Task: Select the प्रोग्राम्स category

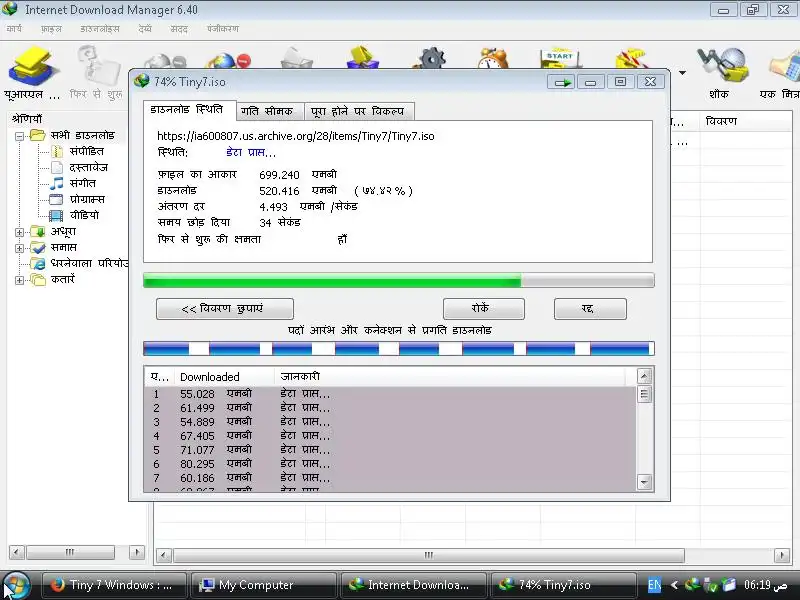Action: point(87,199)
